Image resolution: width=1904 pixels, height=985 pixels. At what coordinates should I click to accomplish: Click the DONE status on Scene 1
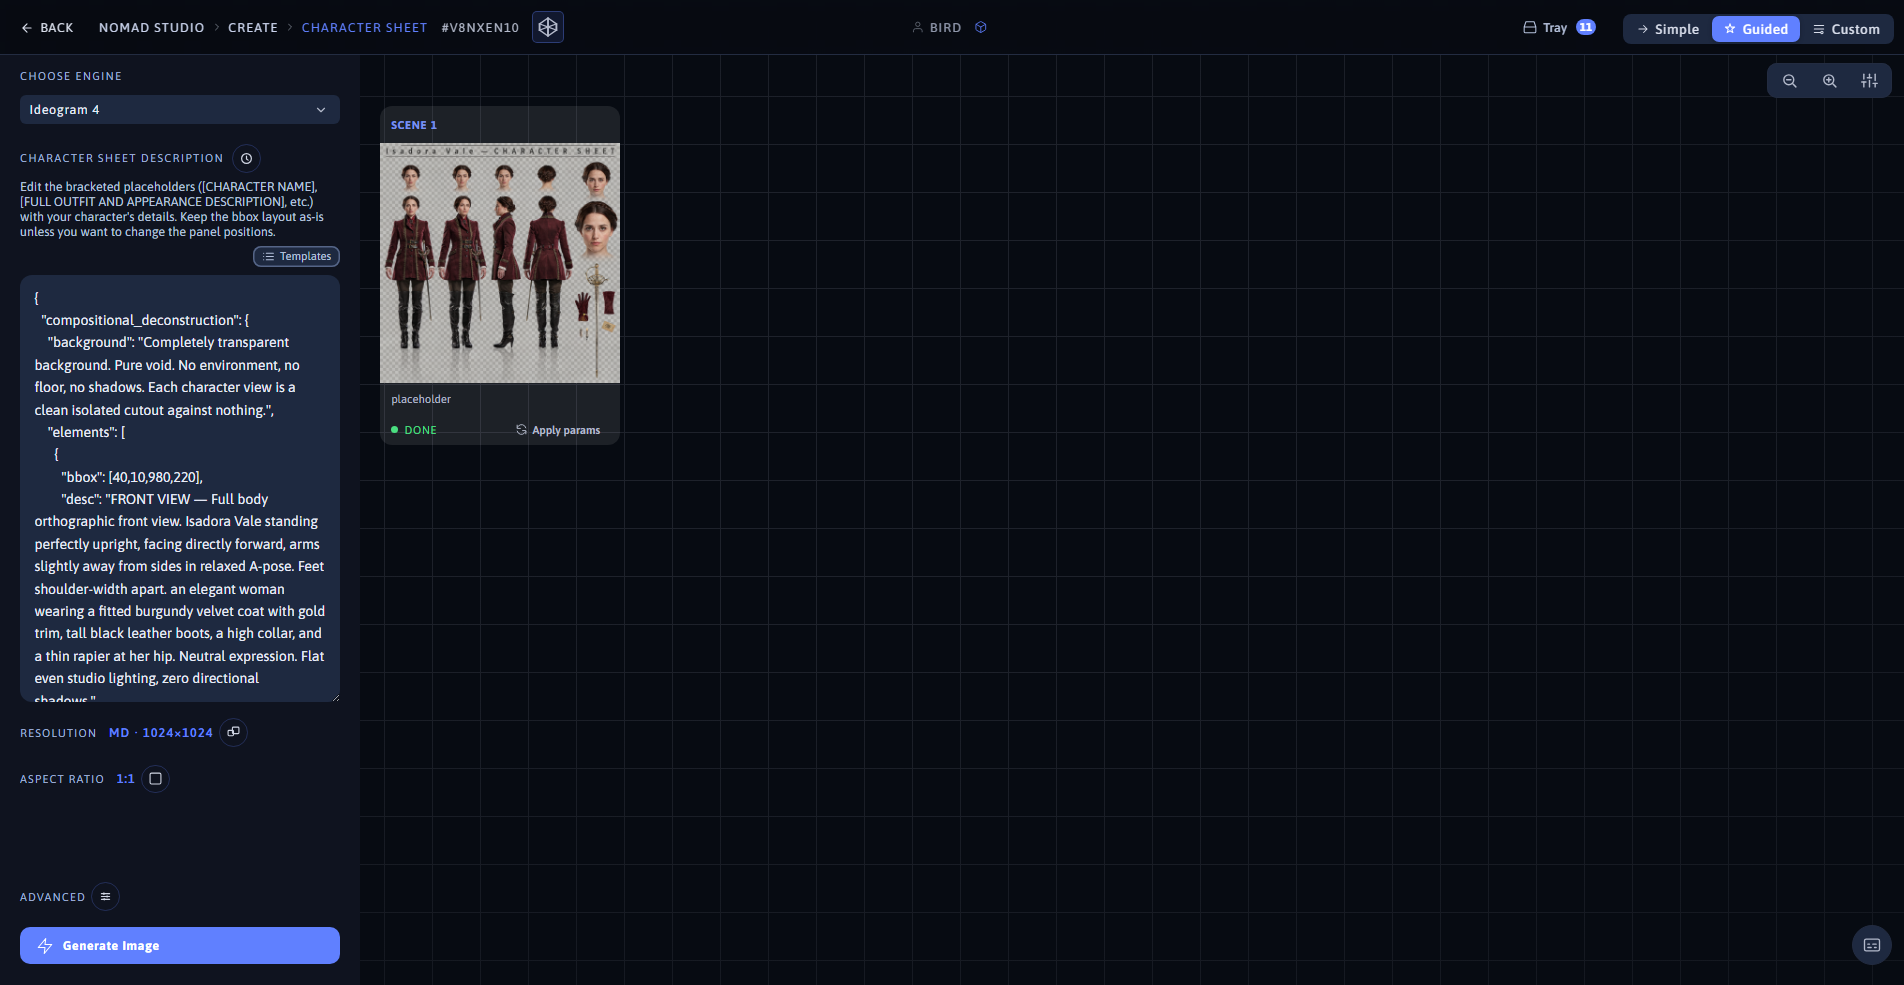(414, 430)
